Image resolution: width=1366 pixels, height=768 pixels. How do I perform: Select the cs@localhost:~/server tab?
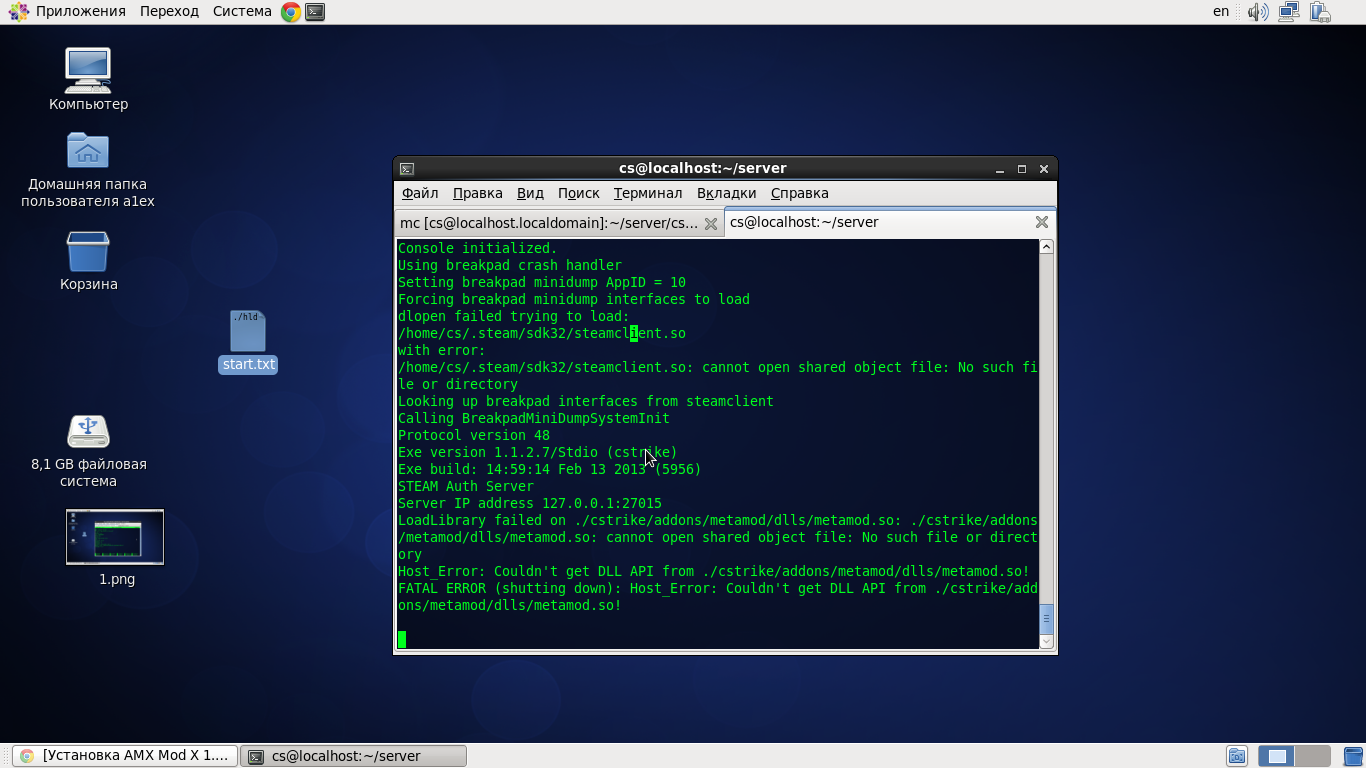(x=890, y=222)
